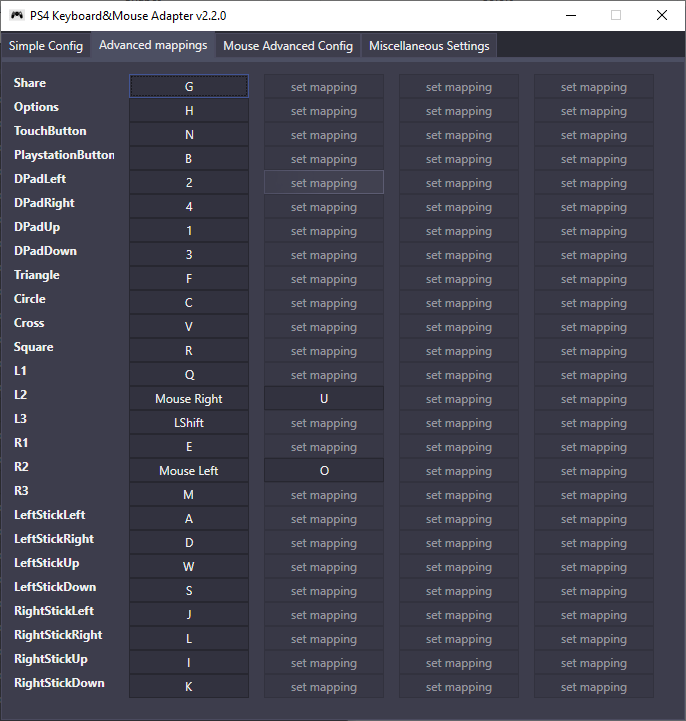Set fourth mapping for PlaystationButton
Screen dimensions: 686x721
pyautogui.click(x=594, y=158)
